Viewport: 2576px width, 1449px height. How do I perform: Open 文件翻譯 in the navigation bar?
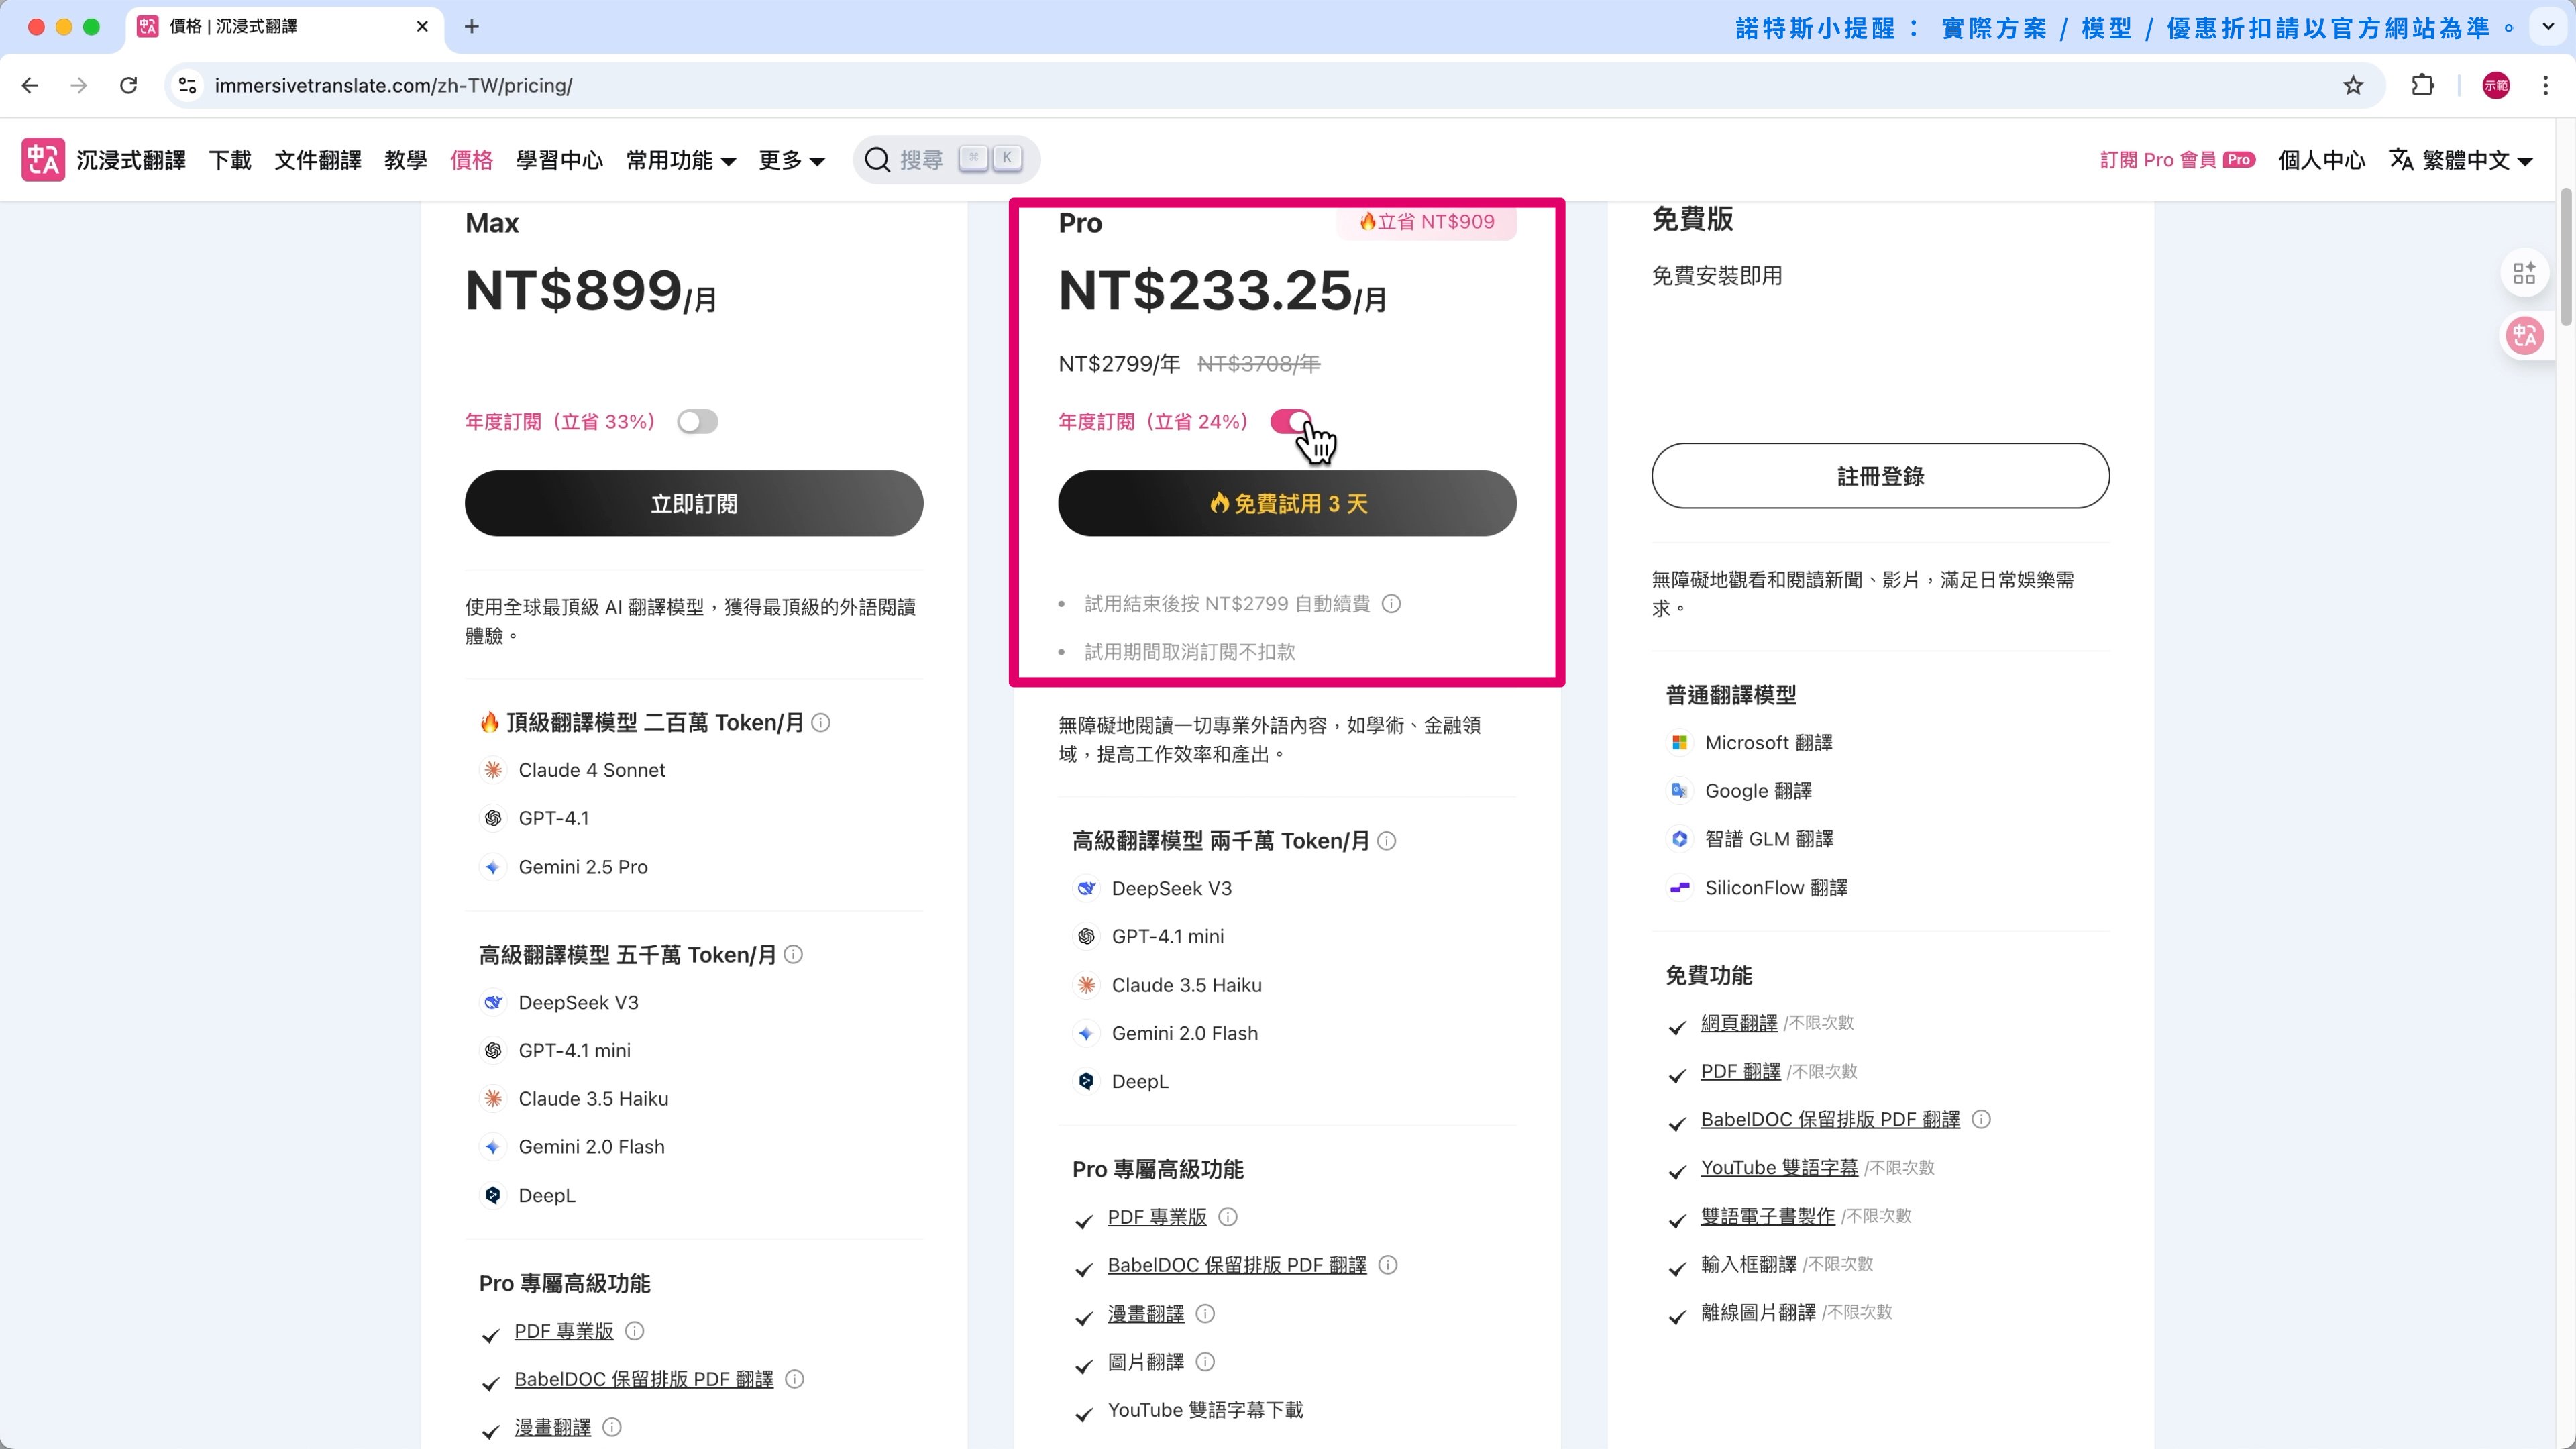click(x=318, y=160)
